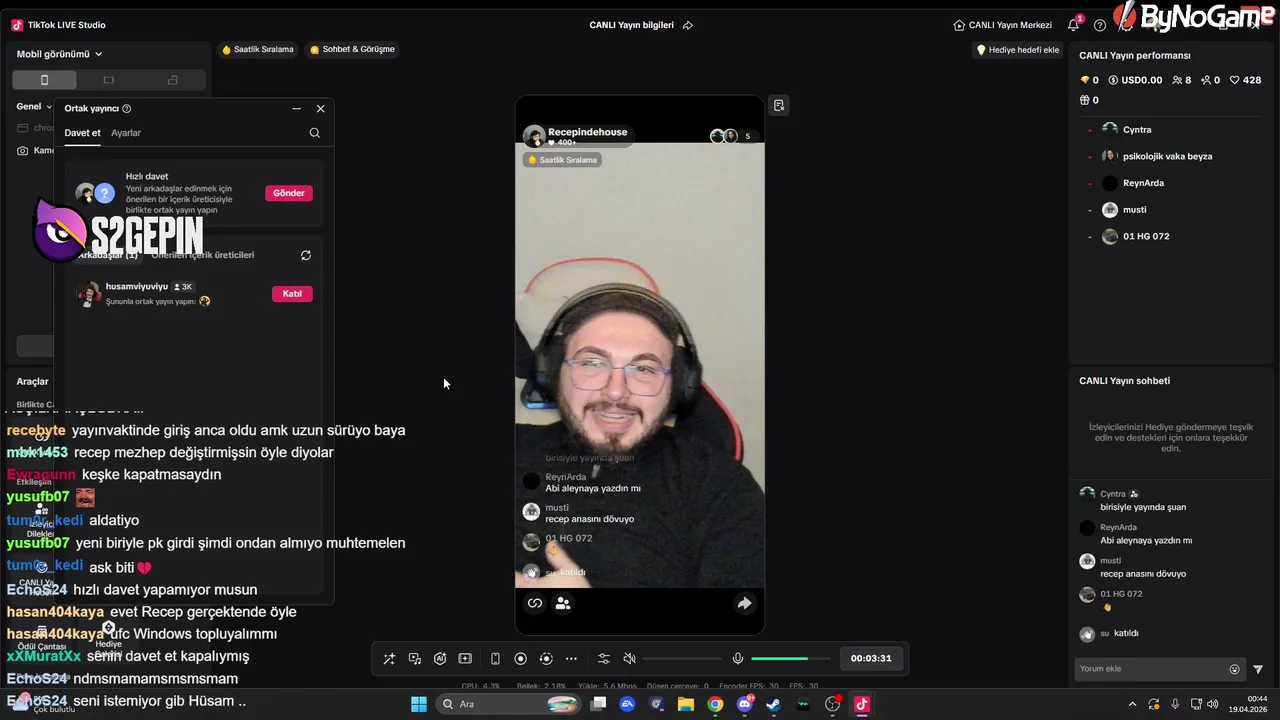The height and width of the screenshot is (720, 1280).
Task: Switch to the Davet et tab
Action: click(82, 133)
